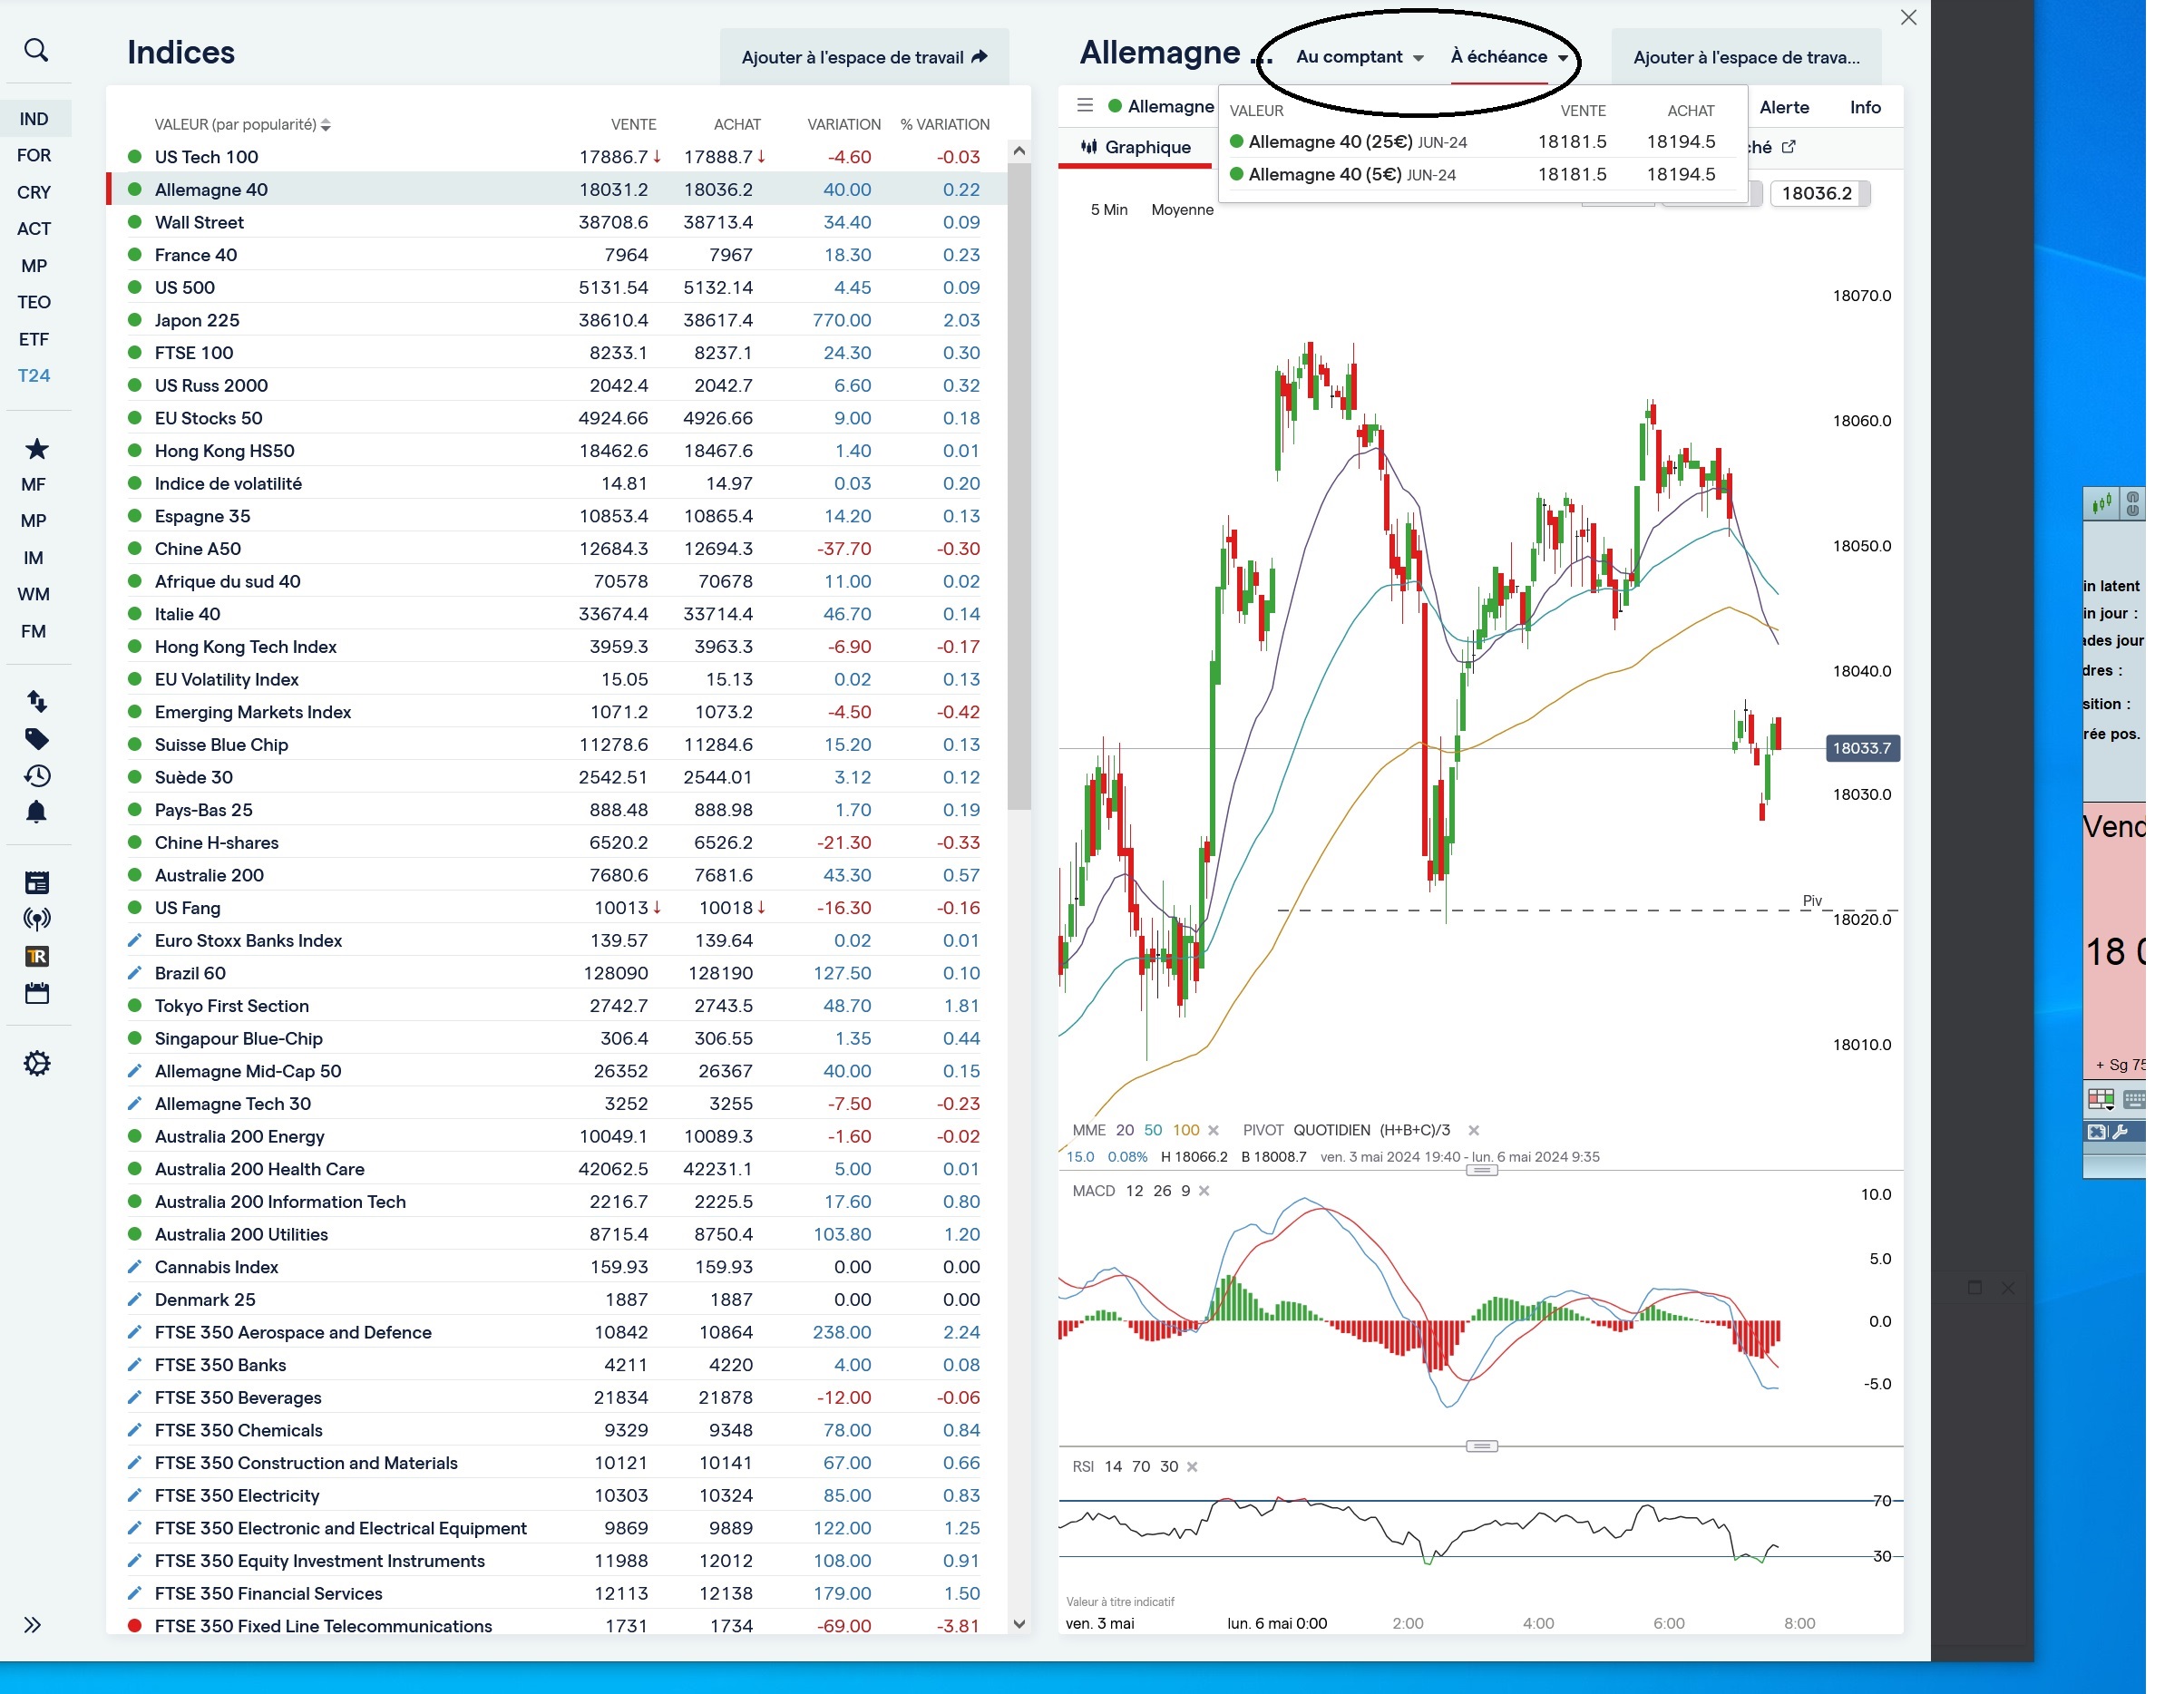The image size is (2184, 1694).
Task: Open the alerts bell icon
Action: point(36,812)
